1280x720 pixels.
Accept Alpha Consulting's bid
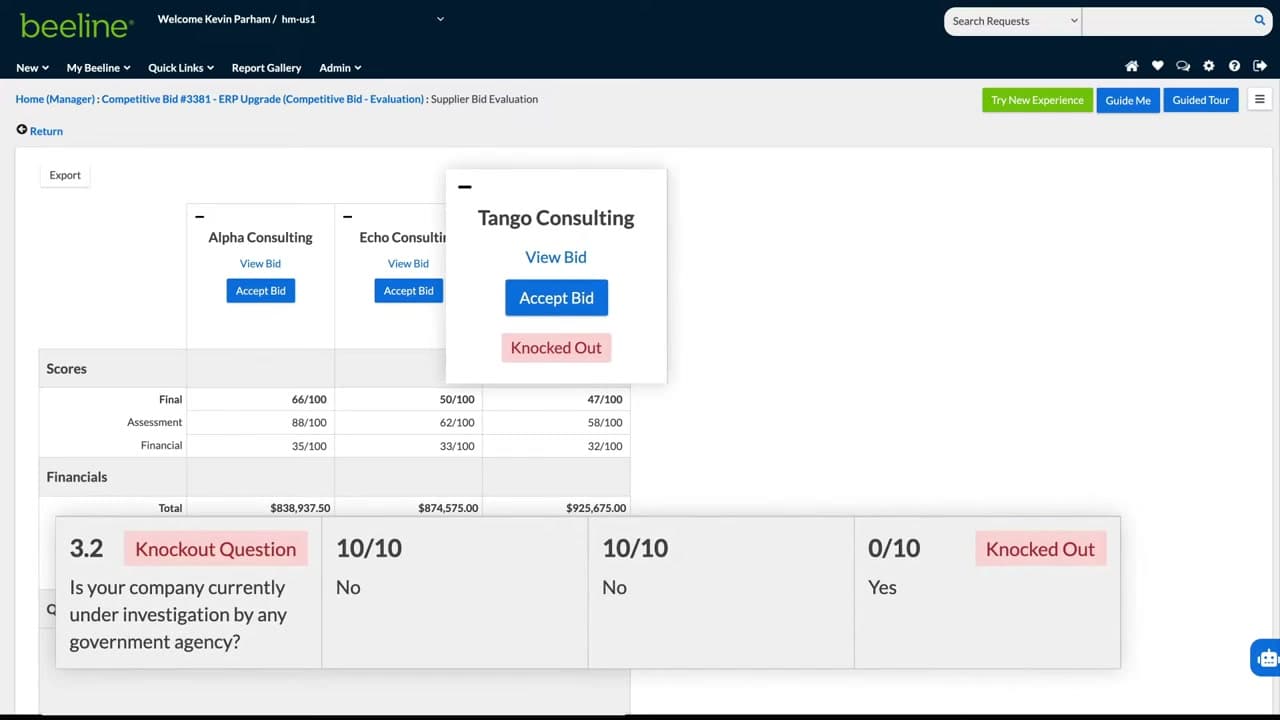pyautogui.click(x=261, y=291)
